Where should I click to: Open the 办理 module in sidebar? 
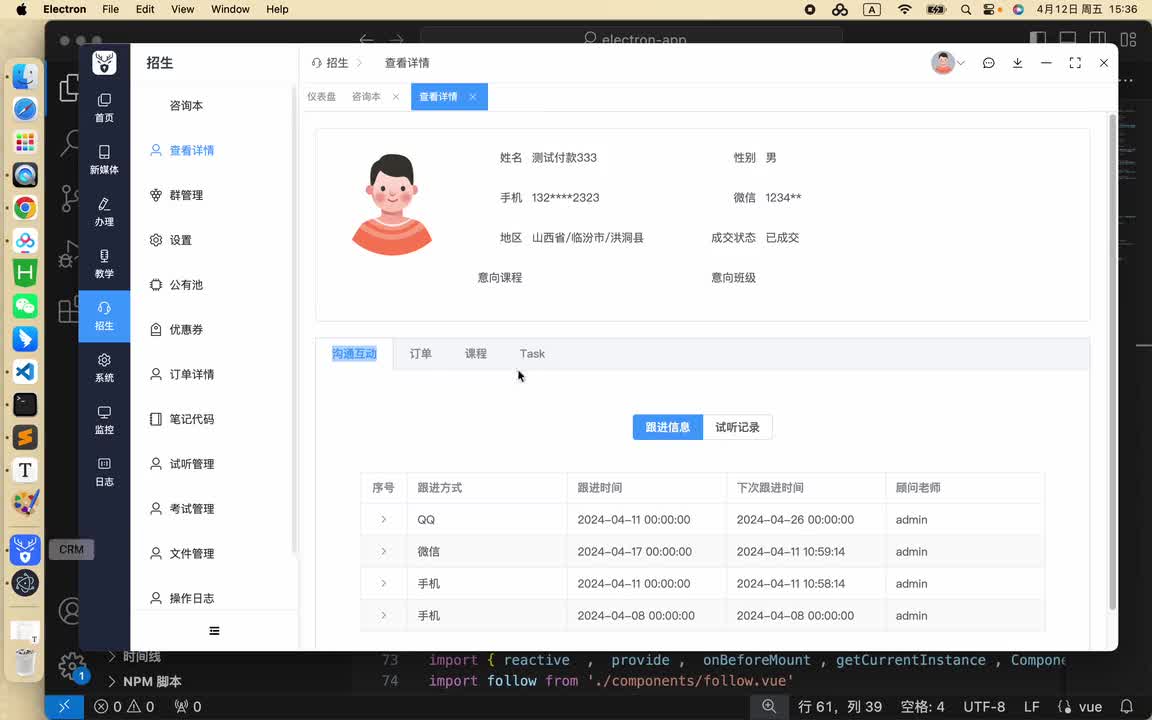tap(104, 212)
